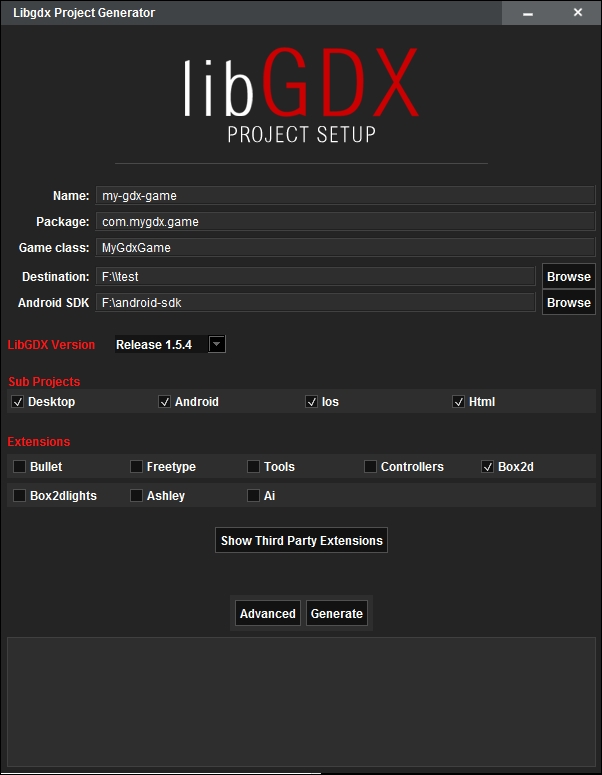Uncheck the Box2d extension
This screenshot has width=602, height=775.
[x=487, y=467]
